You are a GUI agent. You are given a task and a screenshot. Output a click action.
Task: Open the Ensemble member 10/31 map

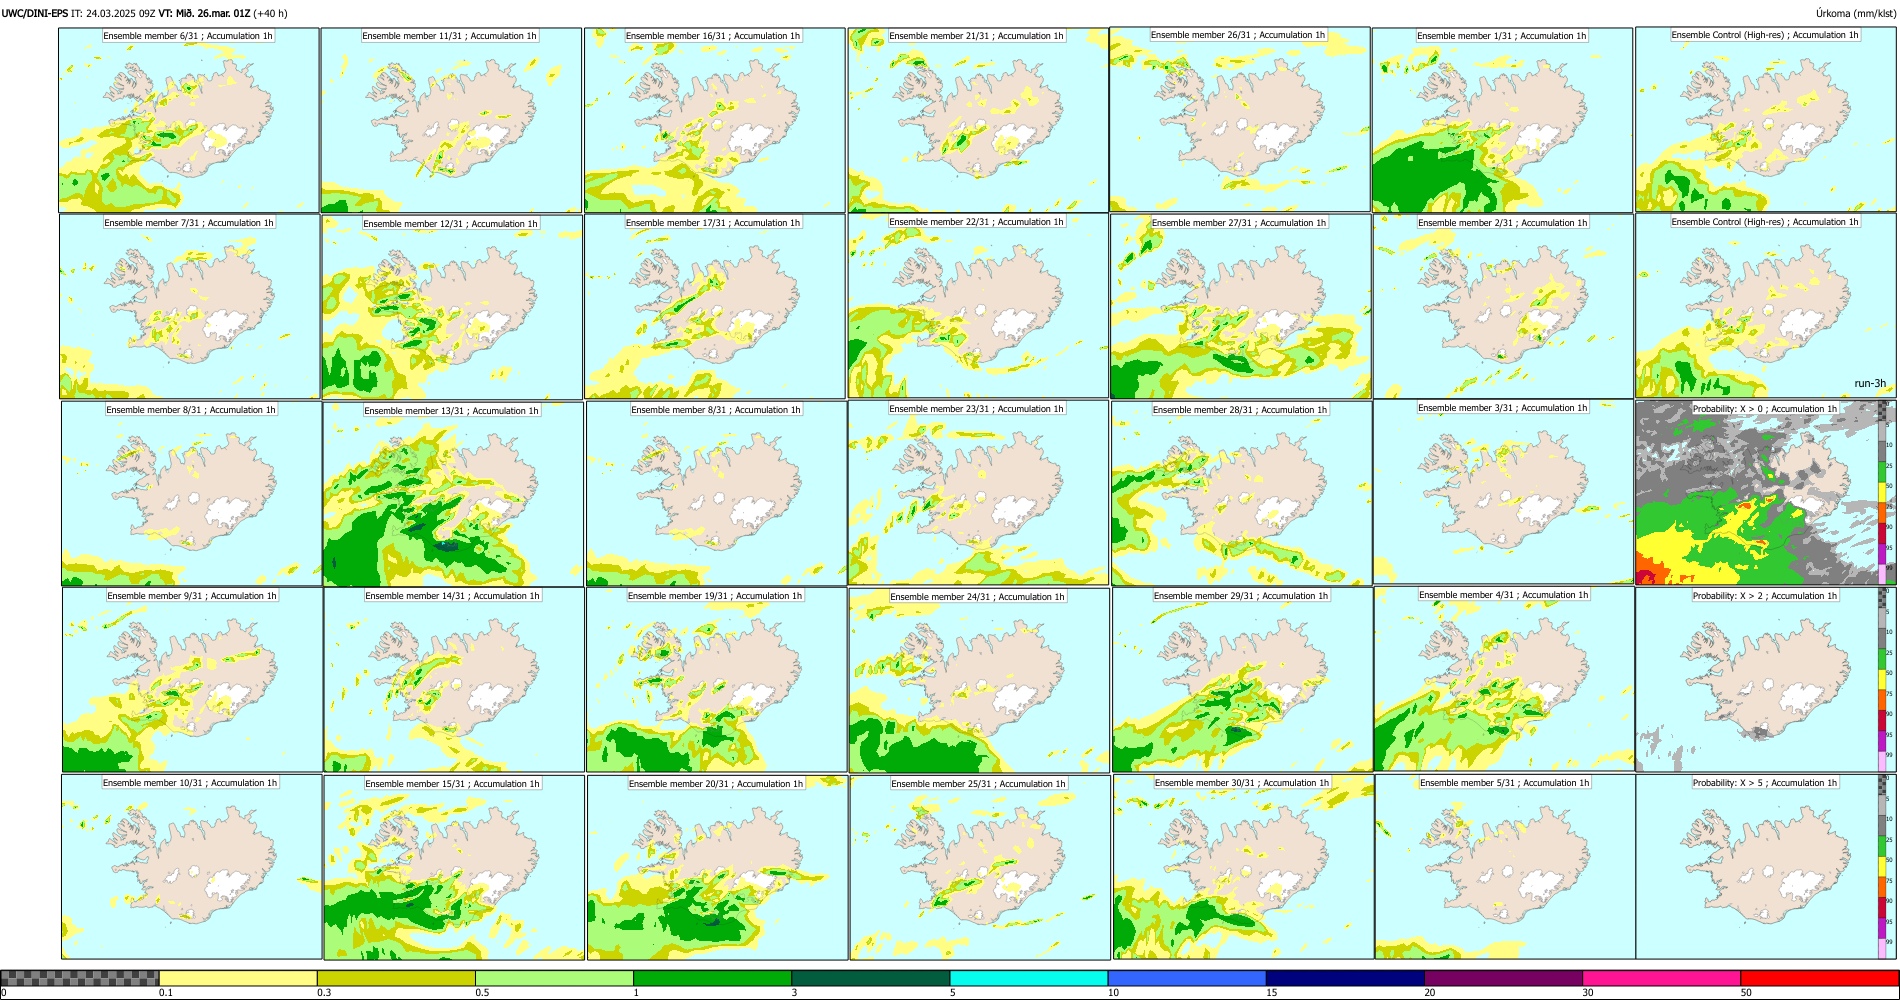[191, 867]
